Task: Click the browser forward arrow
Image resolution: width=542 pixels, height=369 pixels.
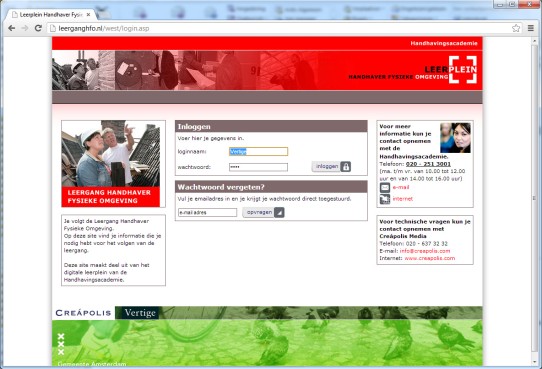Action: (x=25, y=28)
